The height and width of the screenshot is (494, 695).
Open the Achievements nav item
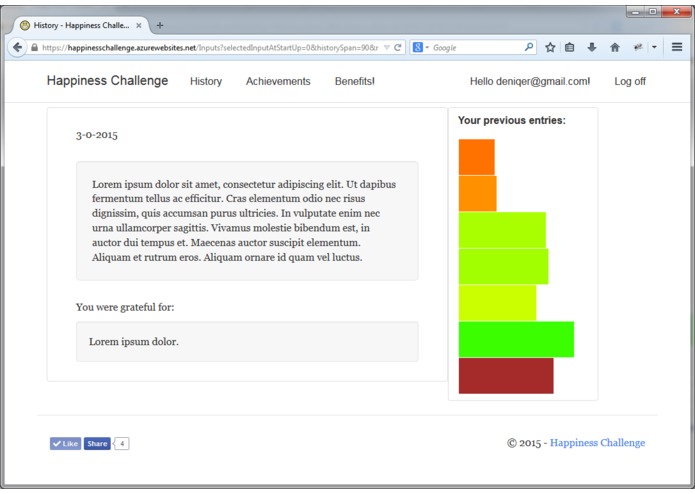click(x=278, y=81)
